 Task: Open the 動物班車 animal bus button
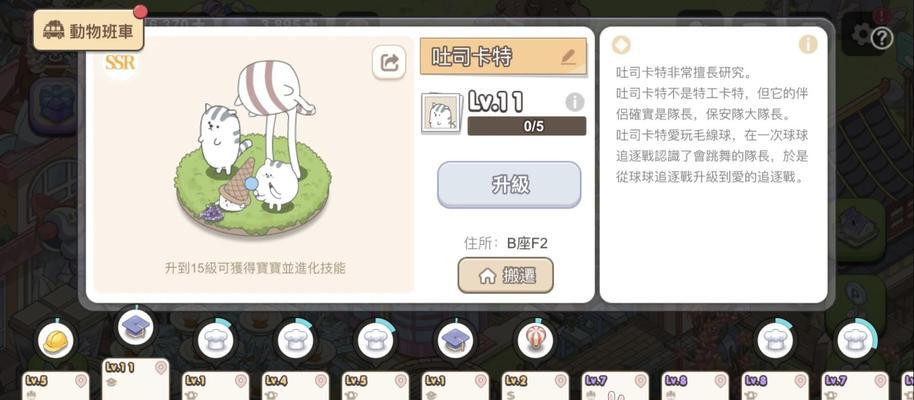tap(89, 30)
